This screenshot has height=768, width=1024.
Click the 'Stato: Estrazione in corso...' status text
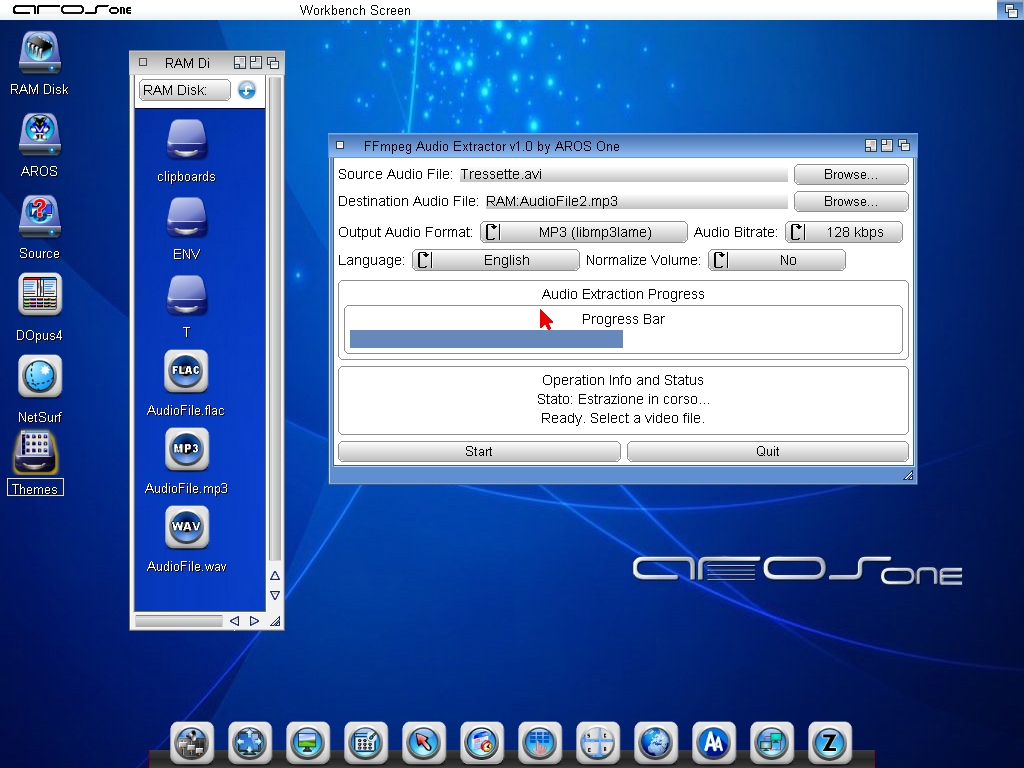[623, 399]
